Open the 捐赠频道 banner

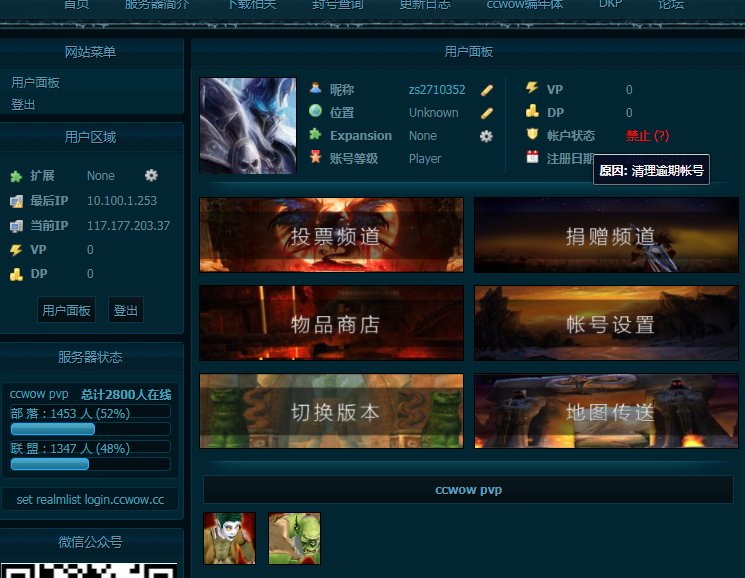coord(606,235)
